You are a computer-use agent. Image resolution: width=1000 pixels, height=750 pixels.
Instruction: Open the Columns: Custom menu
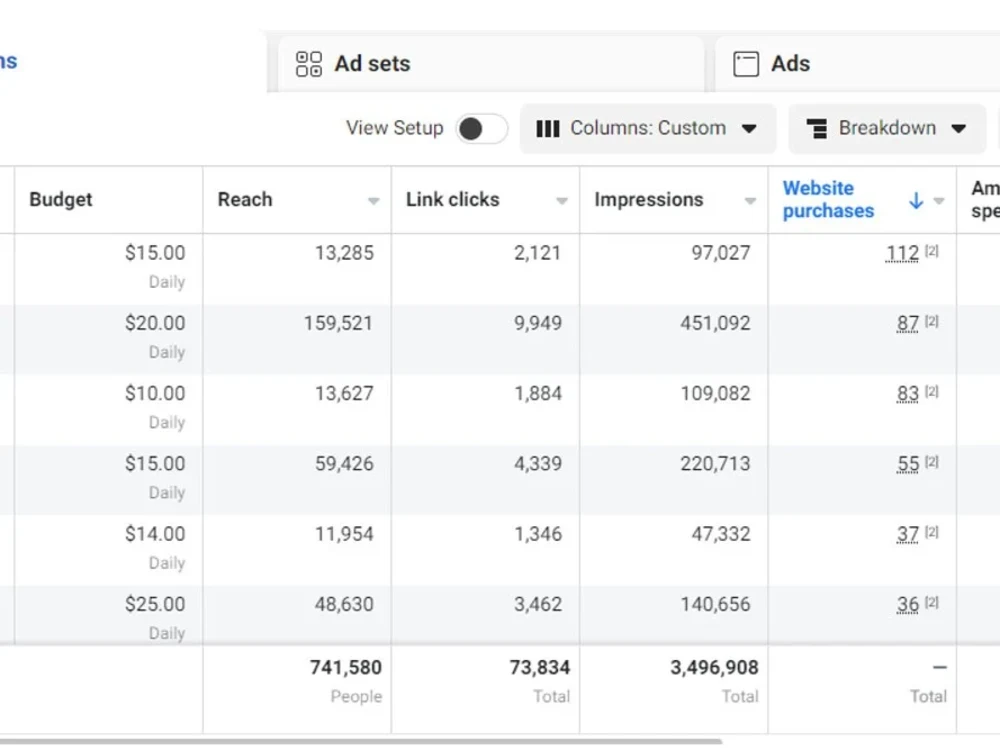coord(648,128)
